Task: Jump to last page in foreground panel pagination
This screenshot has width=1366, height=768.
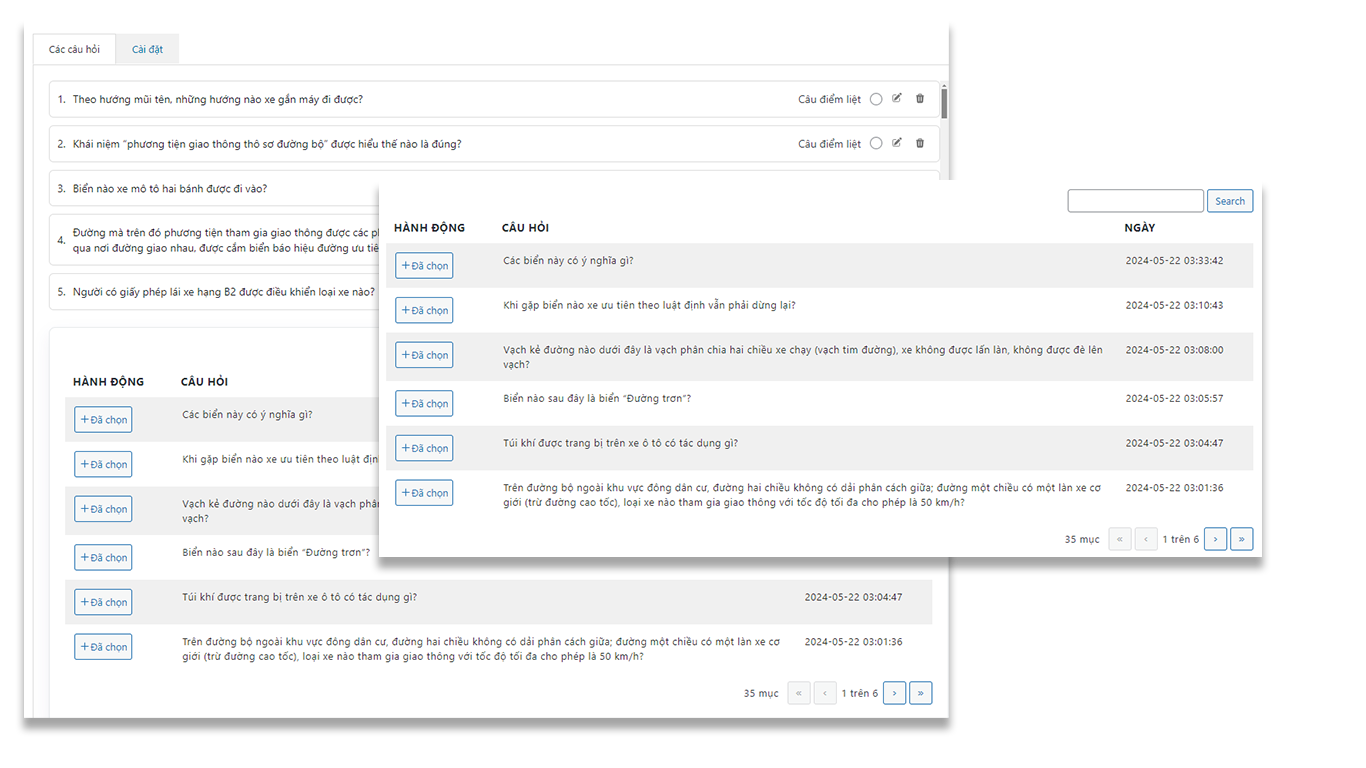Action: 1241,539
